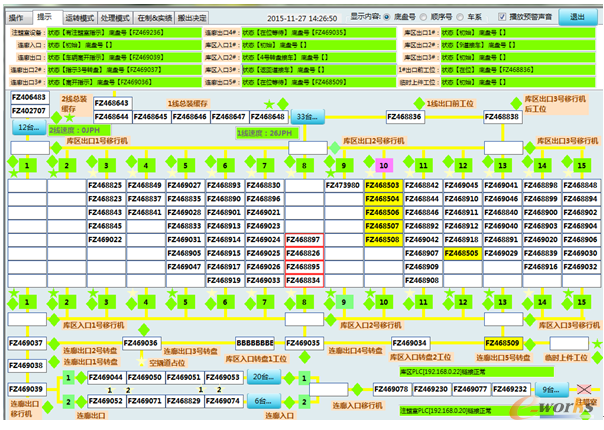
Task: Click the green star beside 临时上件工位 box
Action: pyautogui.click(x=597, y=343)
